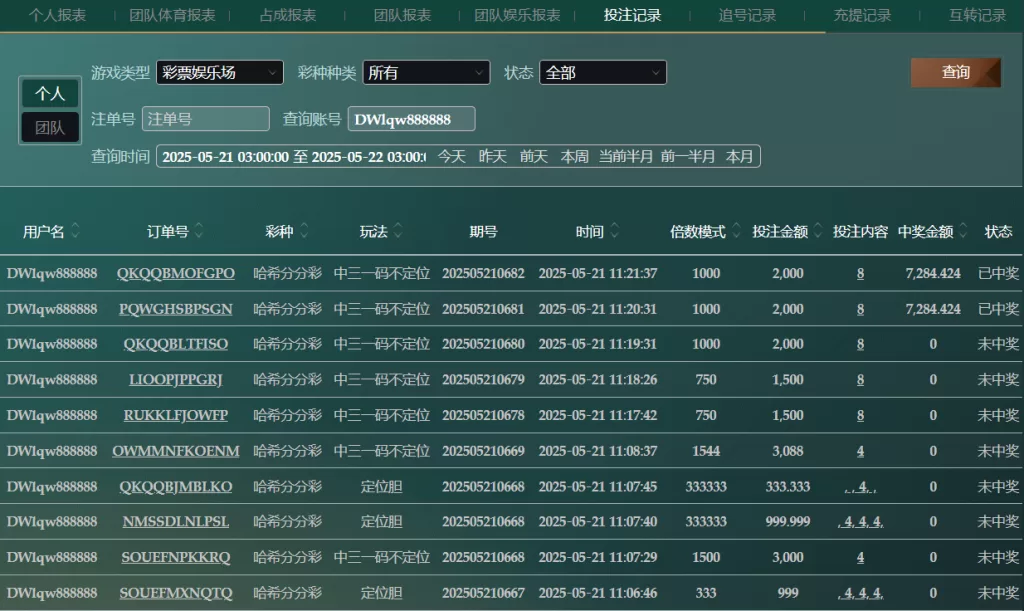Switch to 个人 view toggle
Viewport: 1024px width, 611px height.
point(50,93)
